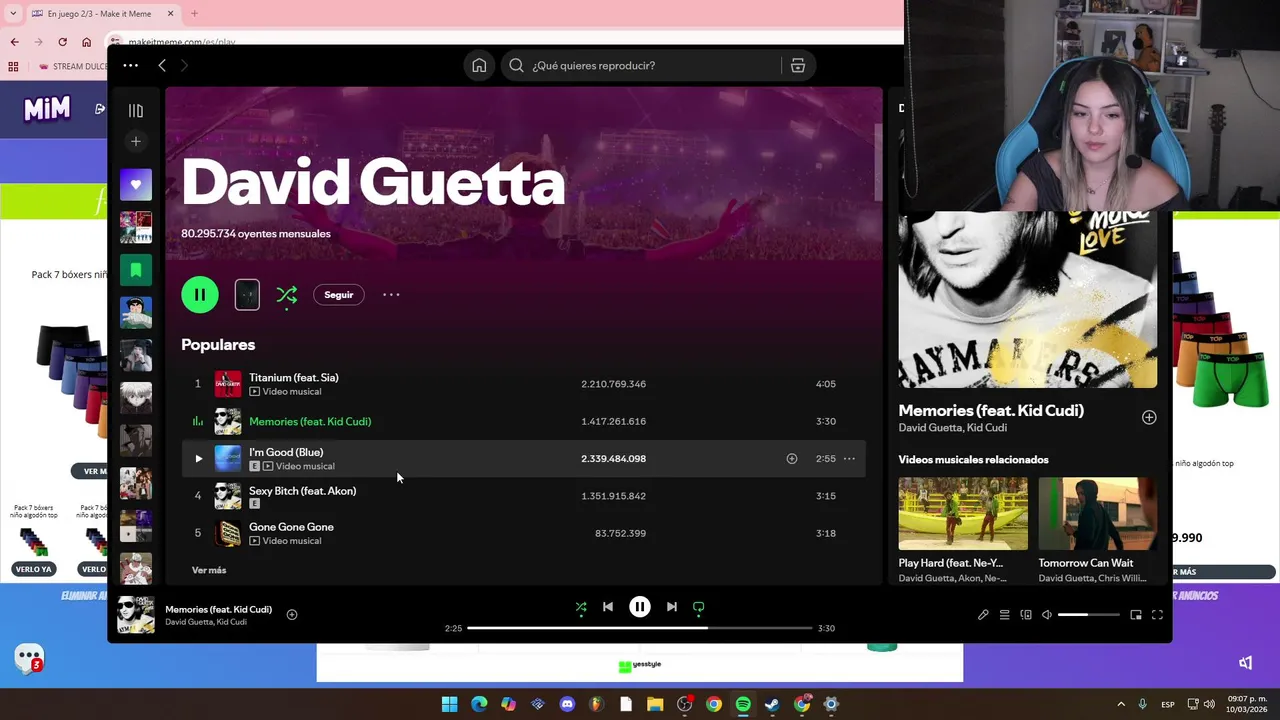Open Windows Start menu
The image size is (1280, 720).
point(449,704)
